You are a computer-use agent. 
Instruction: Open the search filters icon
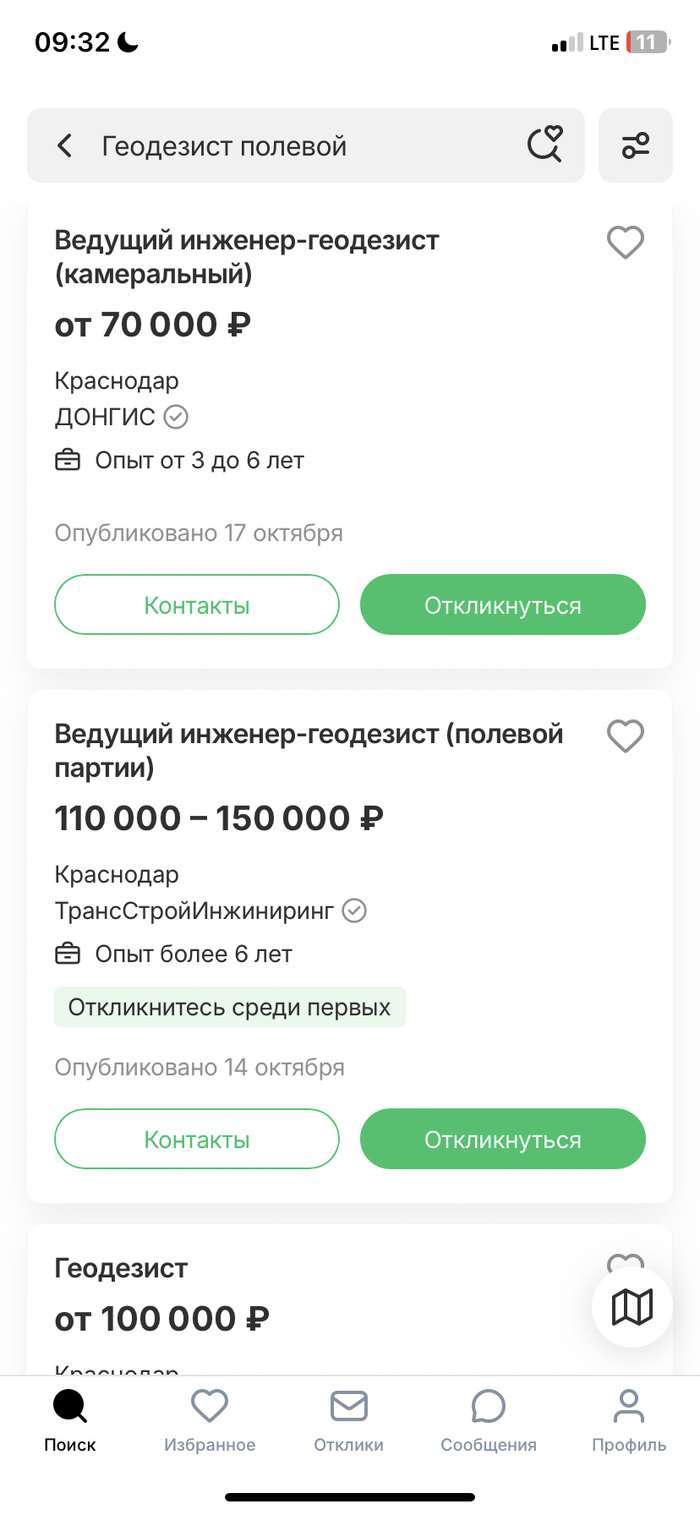[x=636, y=146]
